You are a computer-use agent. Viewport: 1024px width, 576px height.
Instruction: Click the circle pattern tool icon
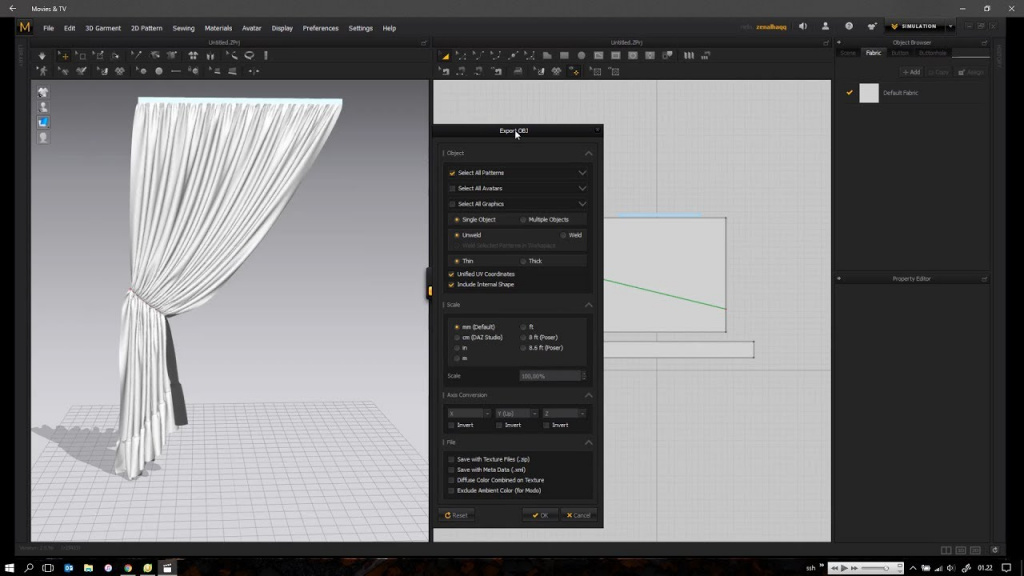tap(581, 56)
